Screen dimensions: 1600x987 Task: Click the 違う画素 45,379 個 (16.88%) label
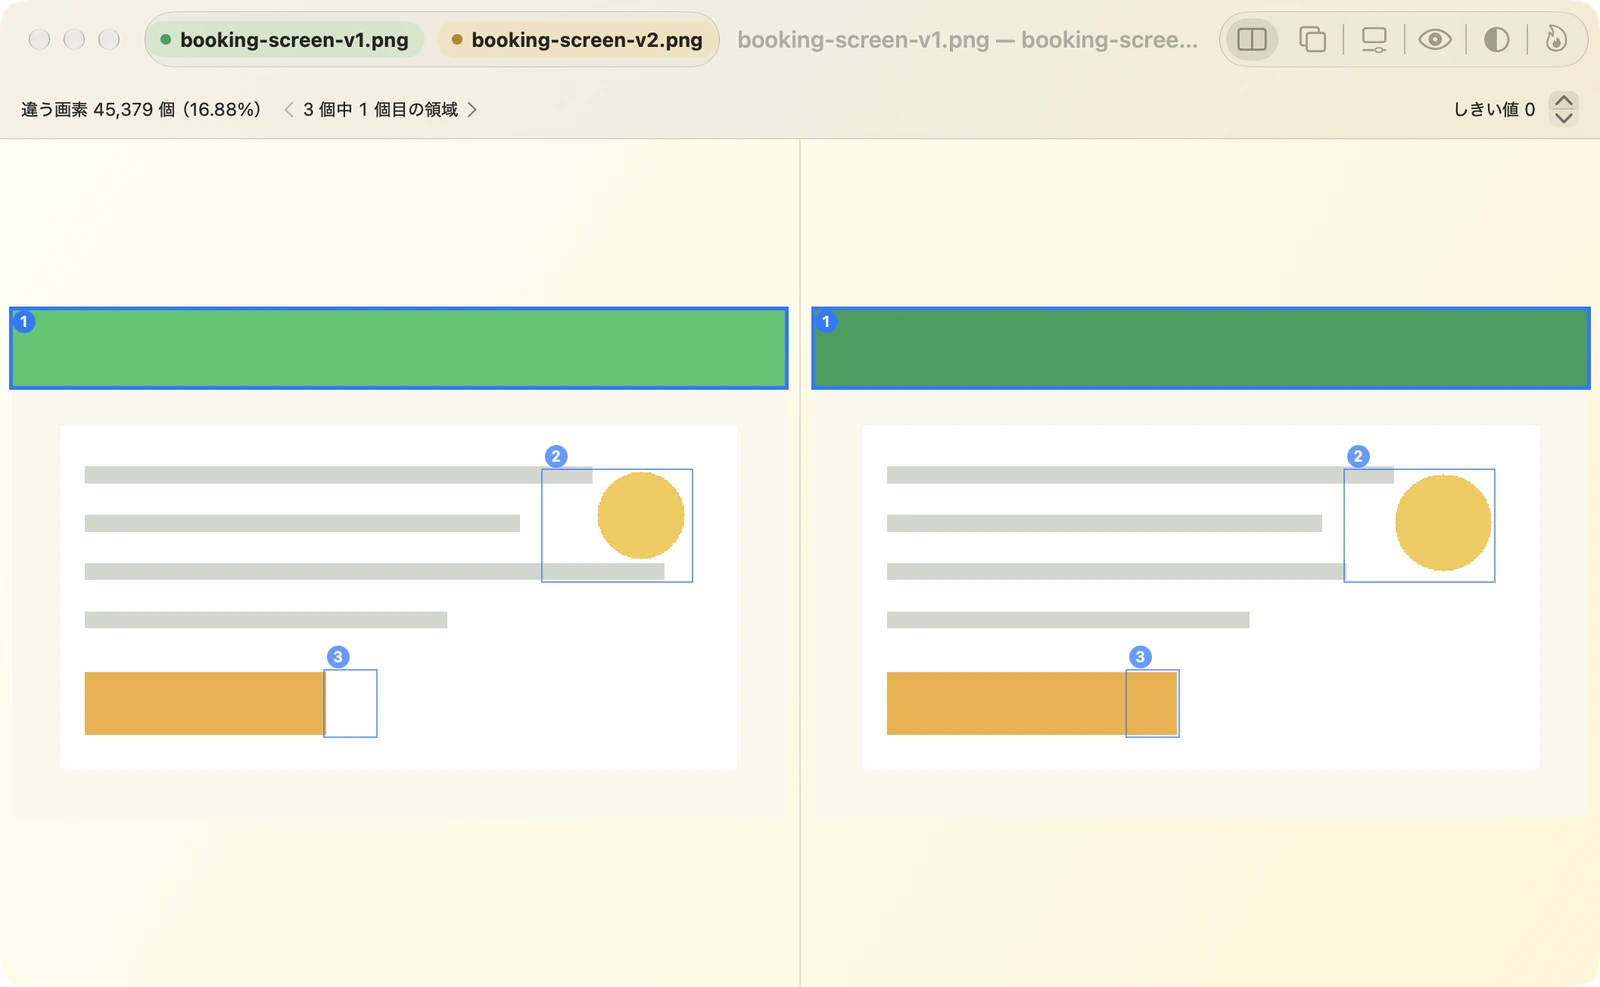(x=141, y=109)
